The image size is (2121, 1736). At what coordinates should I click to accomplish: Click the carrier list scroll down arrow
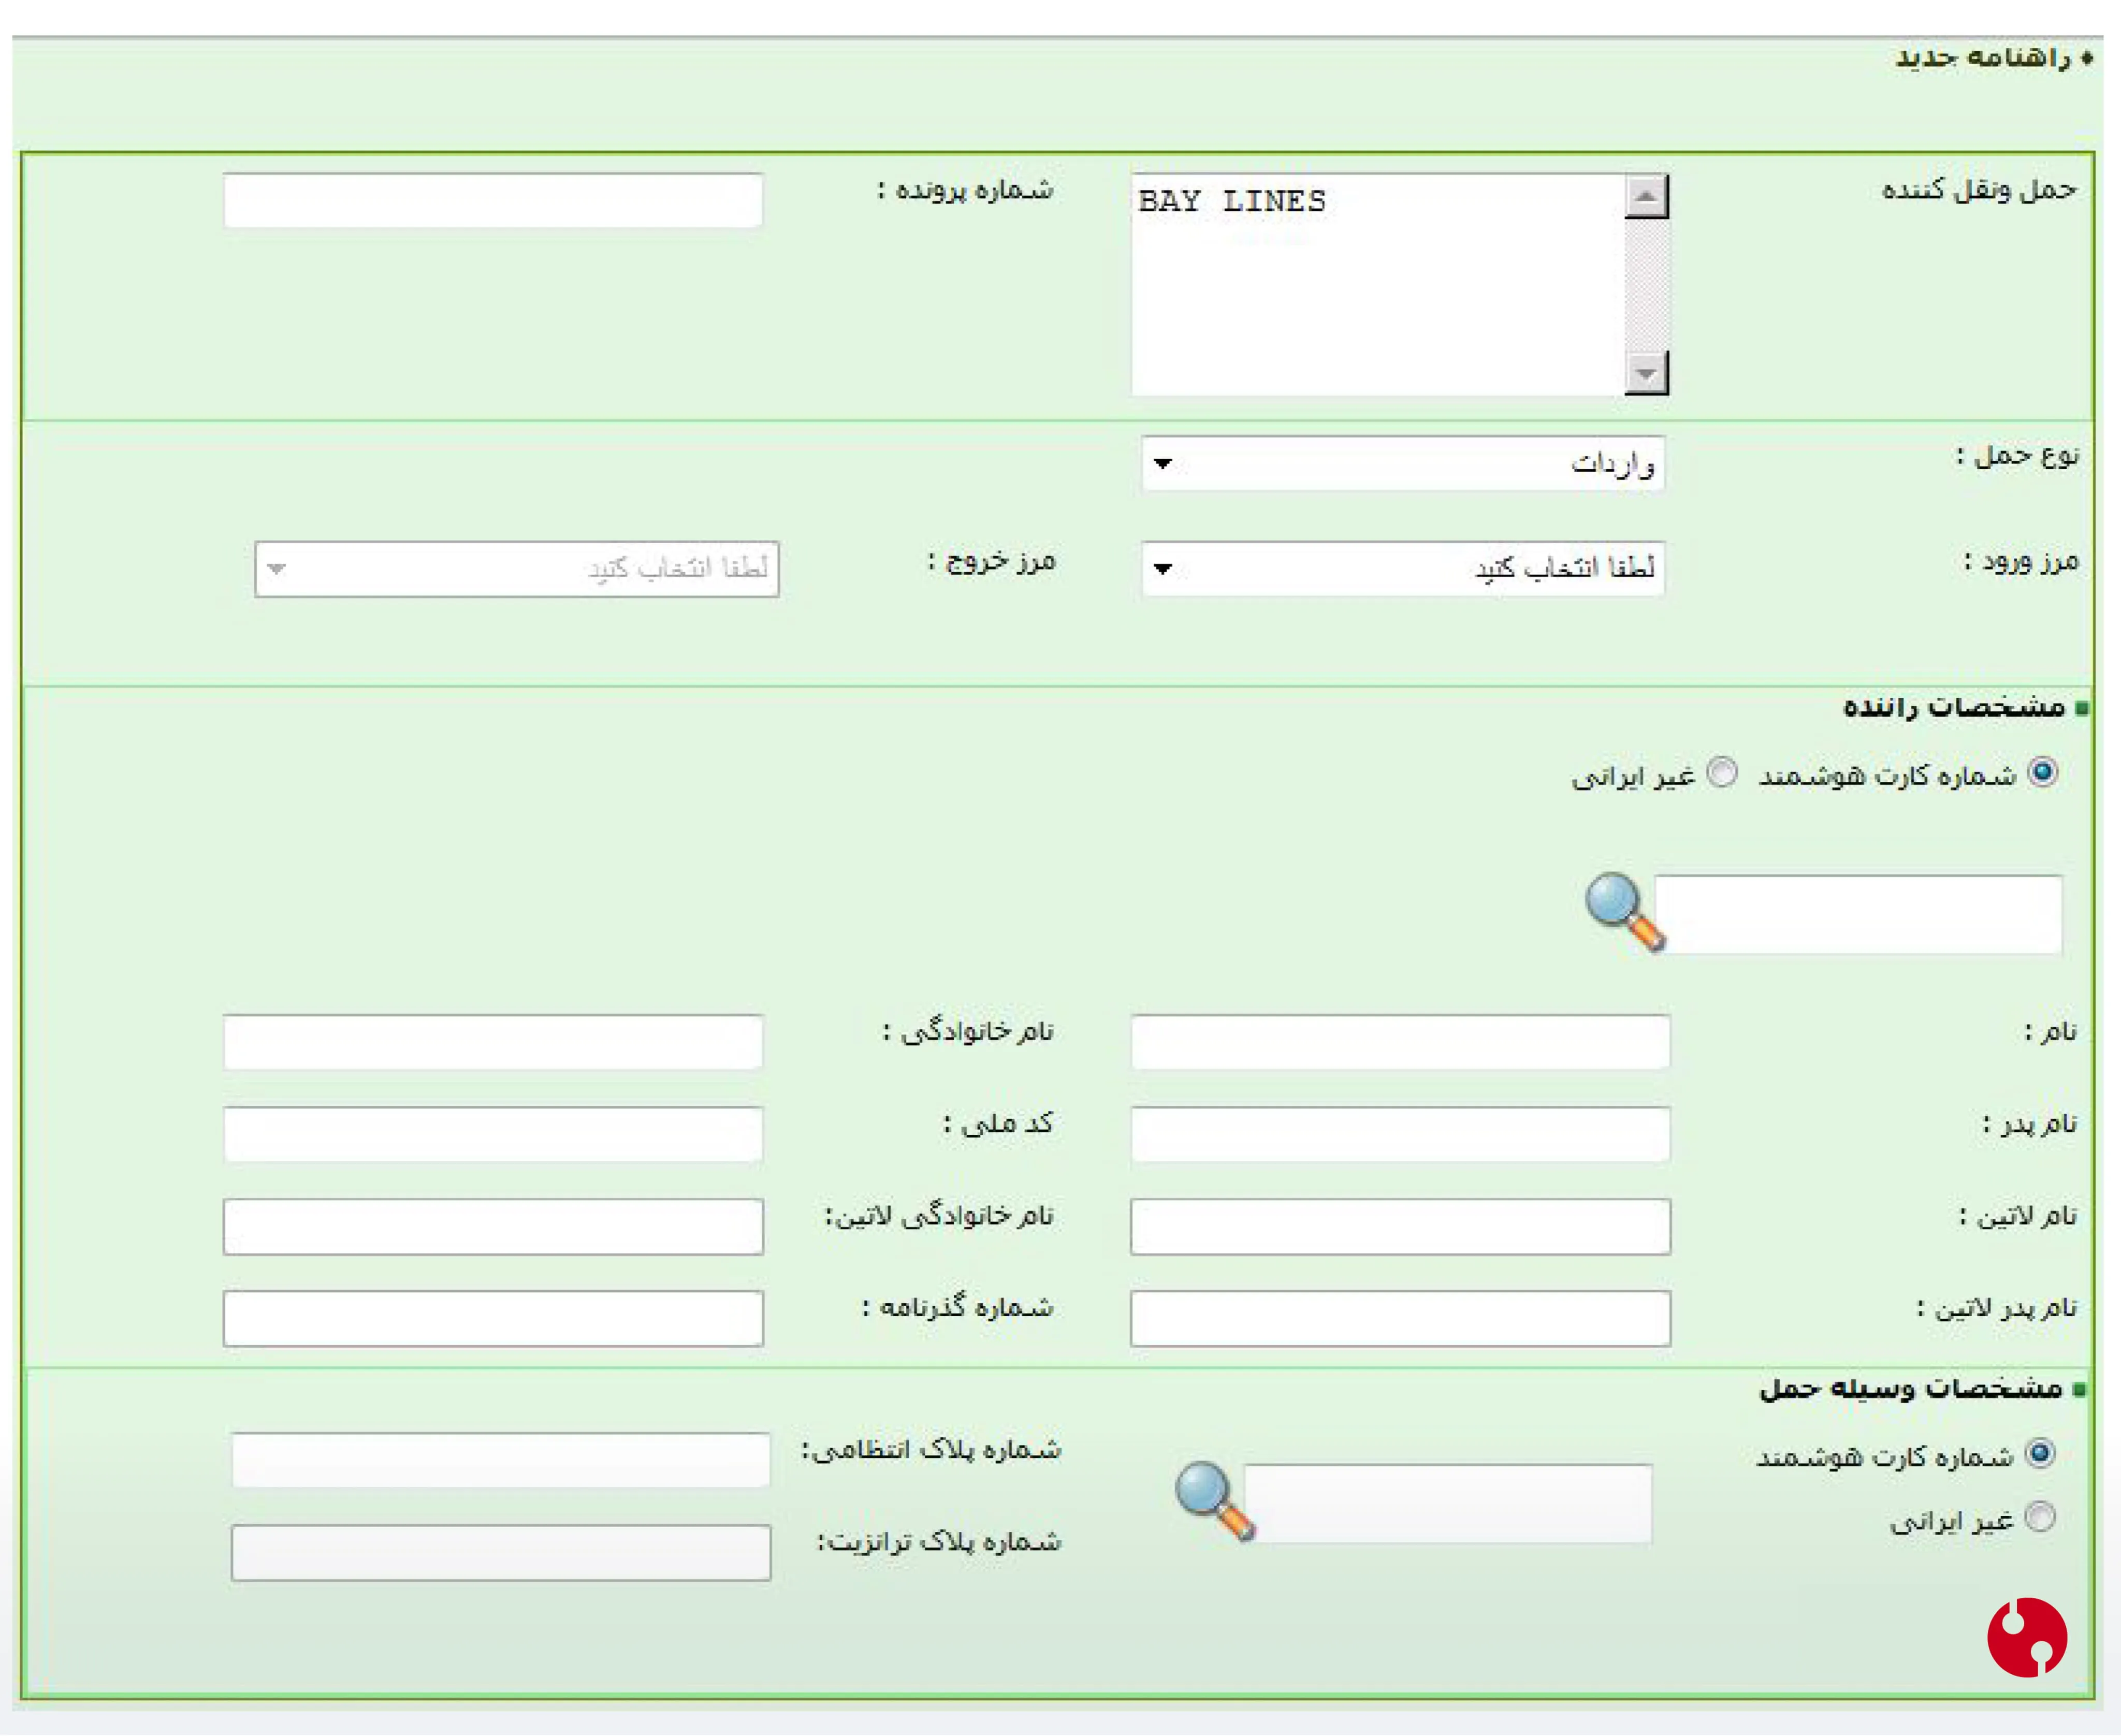click(x=1646, y=373)
